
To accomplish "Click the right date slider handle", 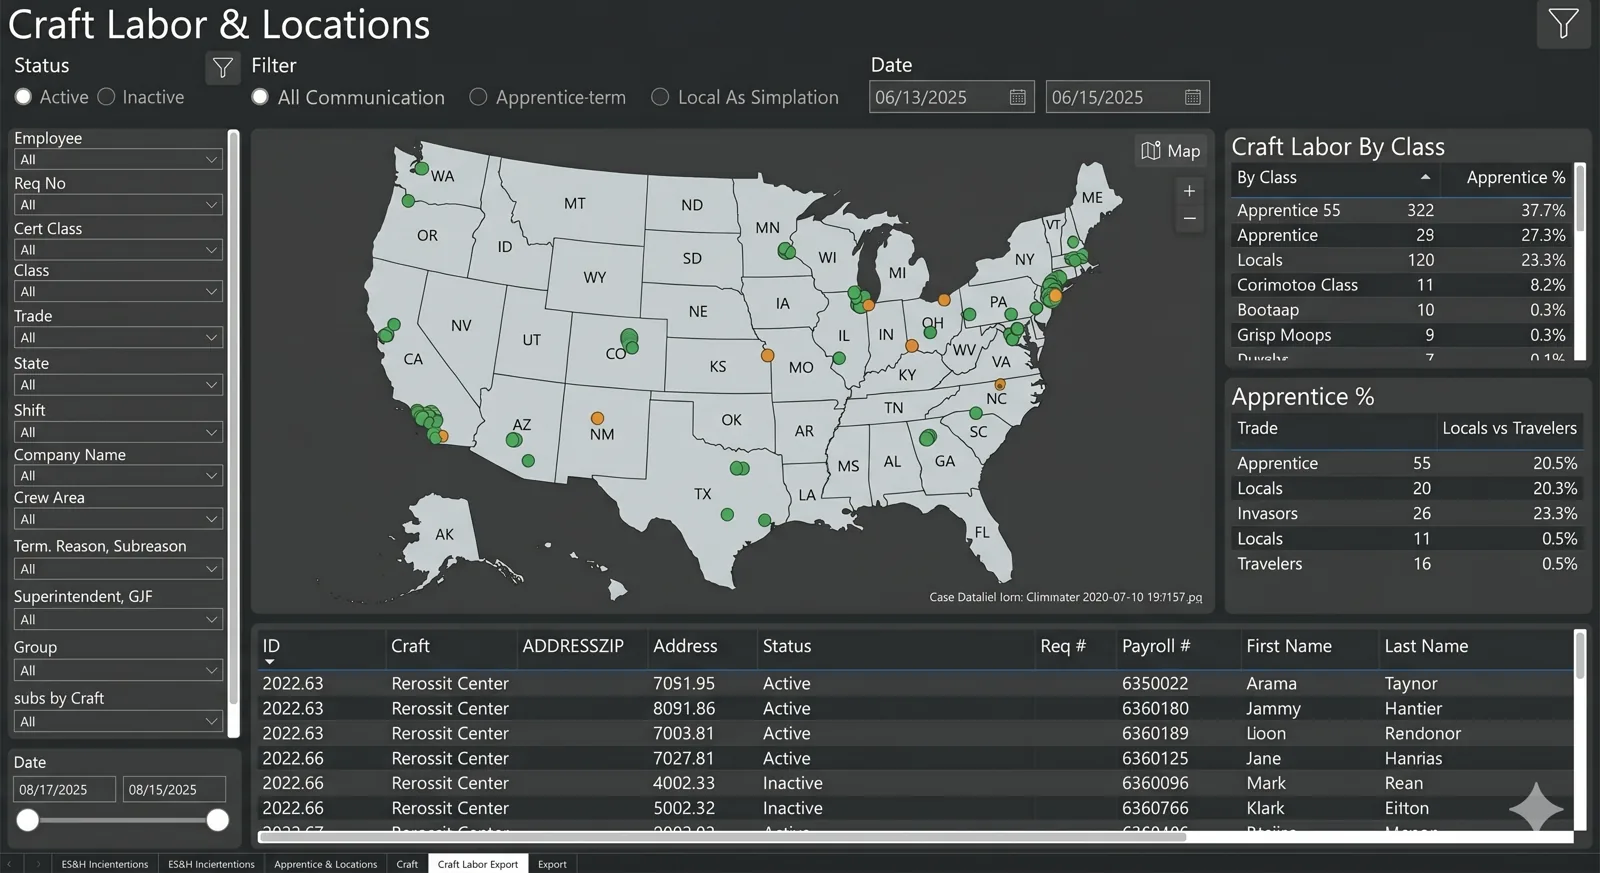I will click(x=217, y=820).
